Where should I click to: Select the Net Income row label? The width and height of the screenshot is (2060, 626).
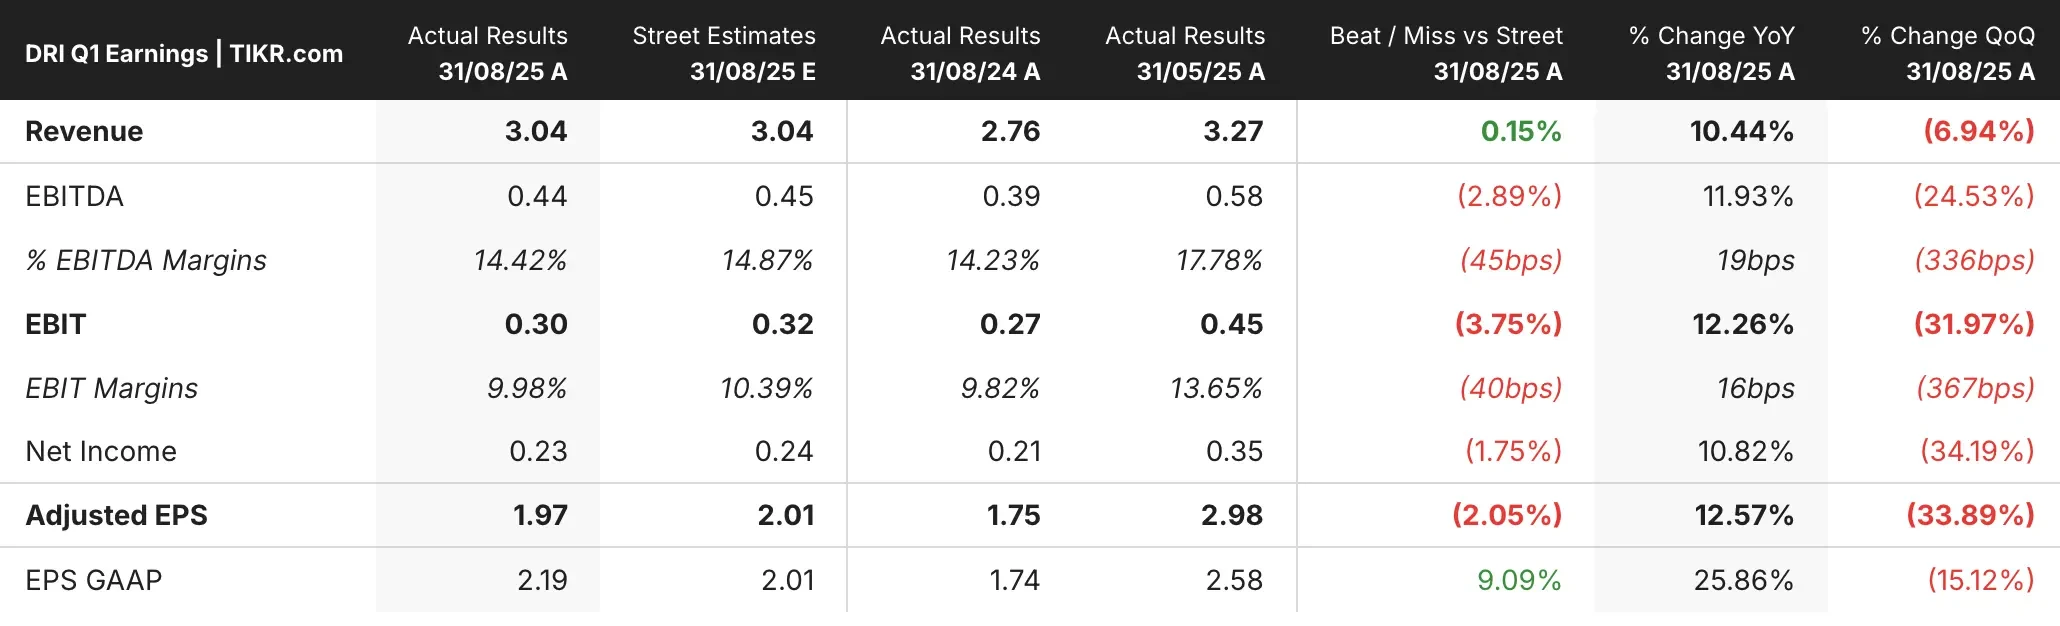click(101, 451)
